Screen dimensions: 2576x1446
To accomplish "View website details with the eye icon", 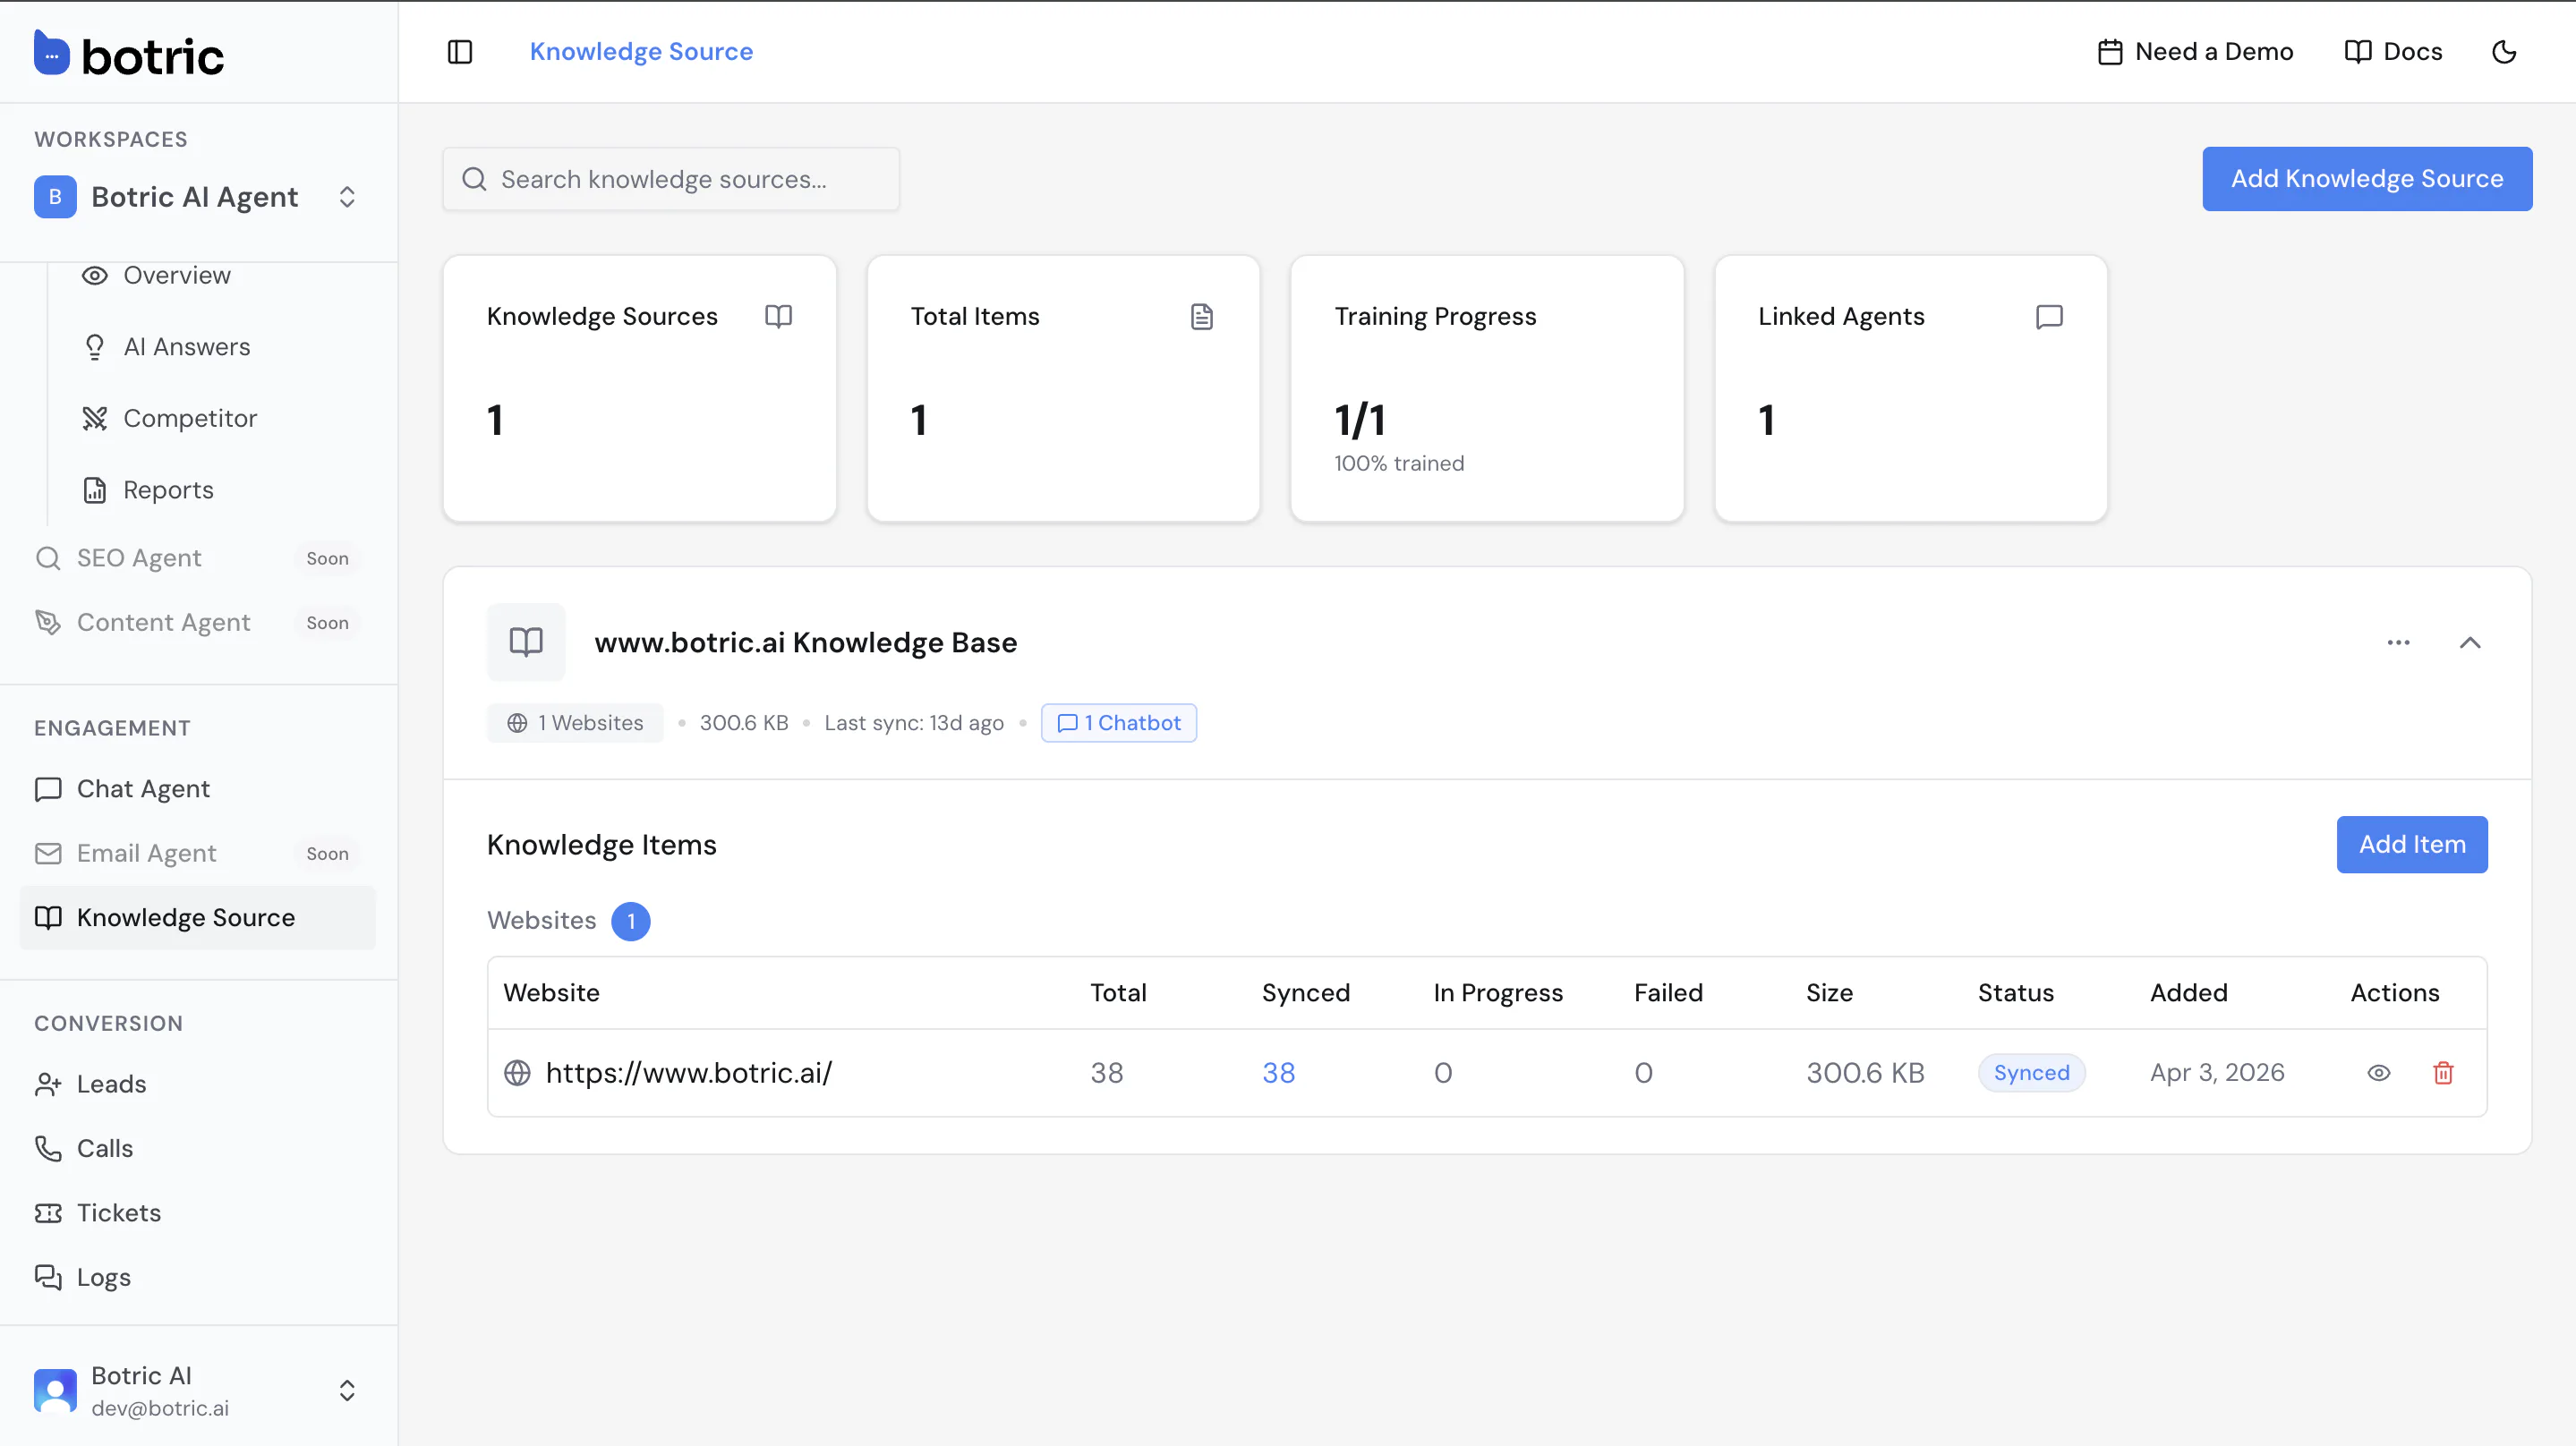I will (2378, 1073).
